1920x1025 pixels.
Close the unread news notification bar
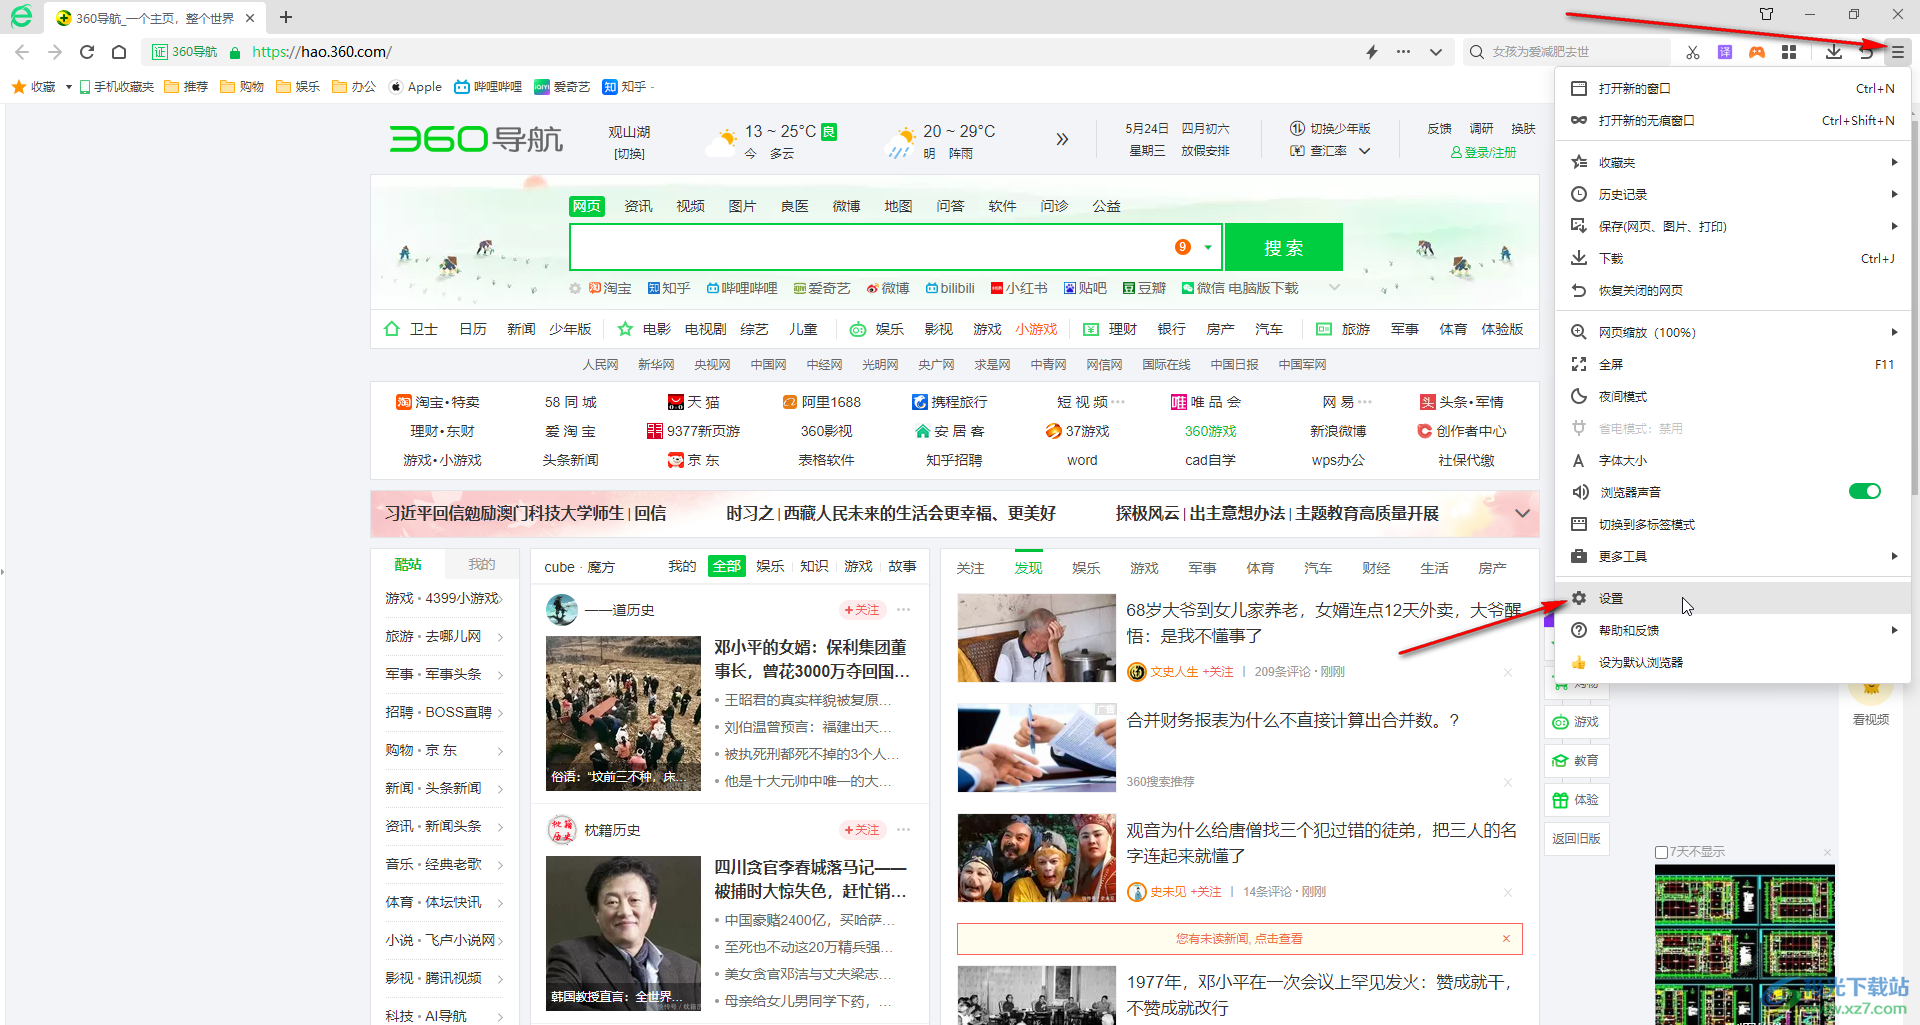point(1506,938)
